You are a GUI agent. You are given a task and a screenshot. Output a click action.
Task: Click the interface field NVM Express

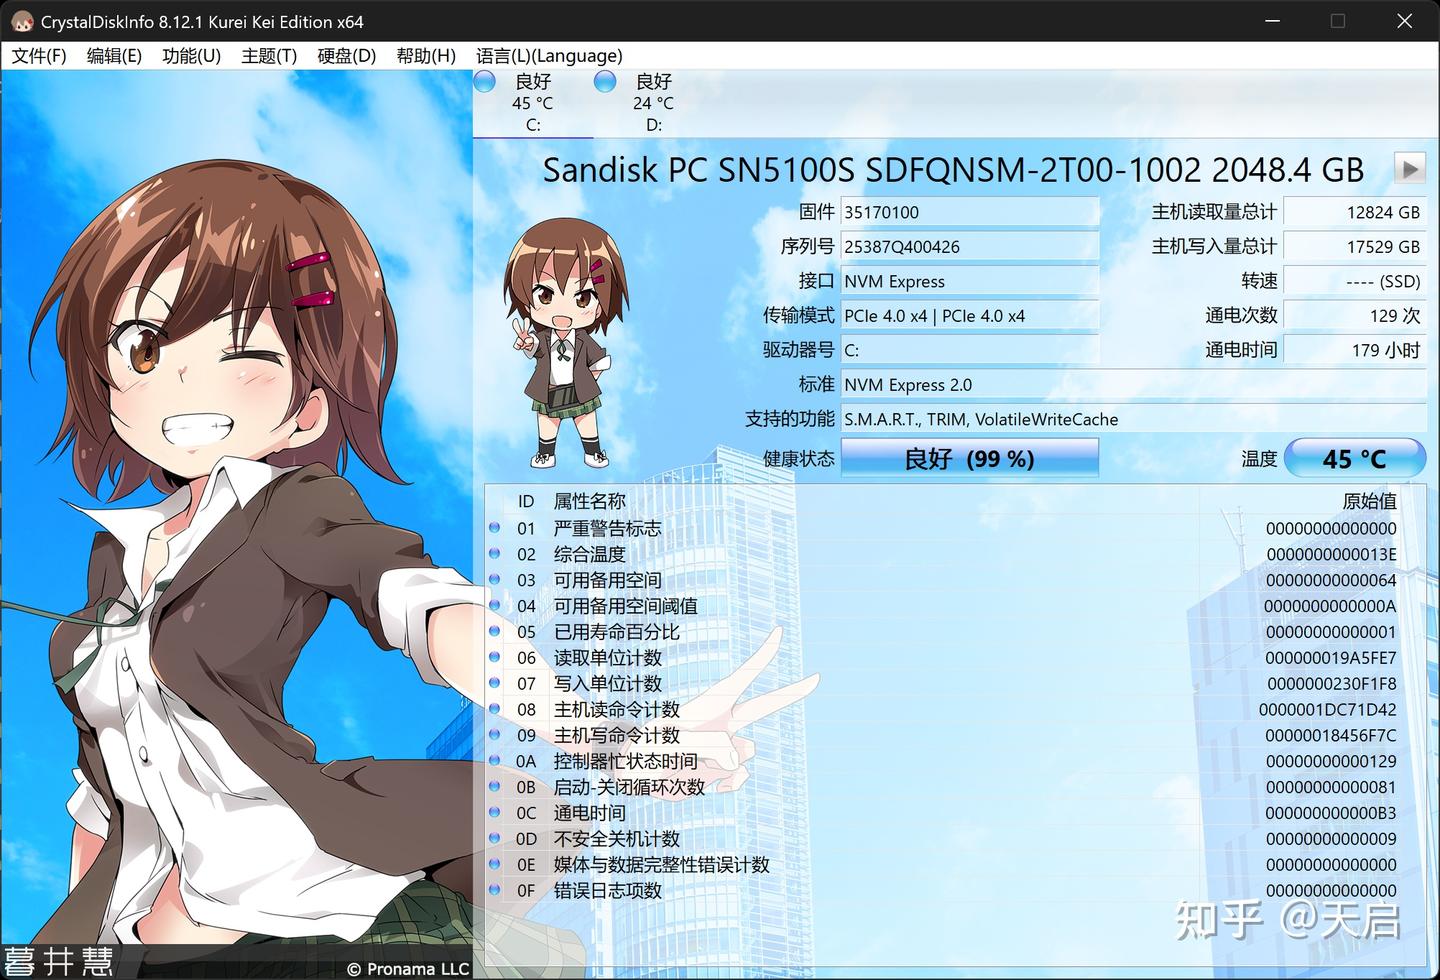[969, 281]
